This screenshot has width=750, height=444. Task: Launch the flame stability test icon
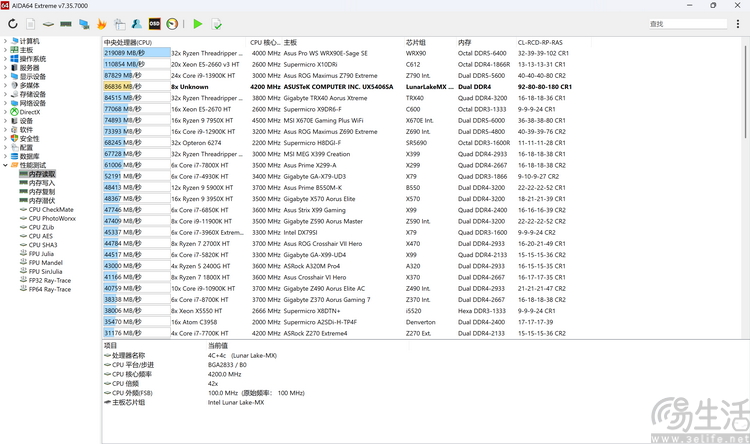coord(101,24)
